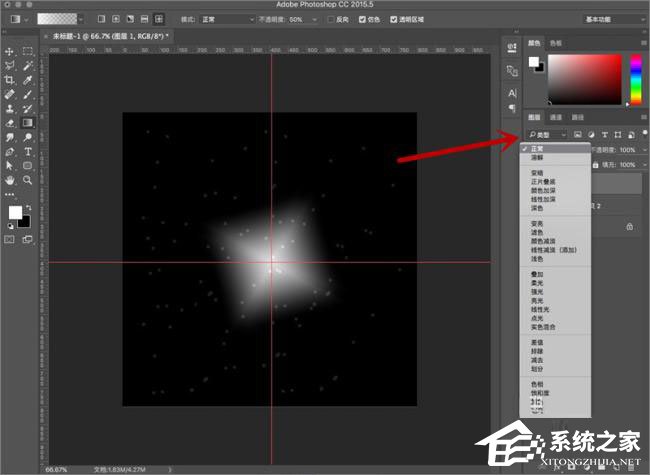Open the Paragraph panel icon
This screenshot has height=475, width=650.
pyautogui.click(x=512, y=109)
